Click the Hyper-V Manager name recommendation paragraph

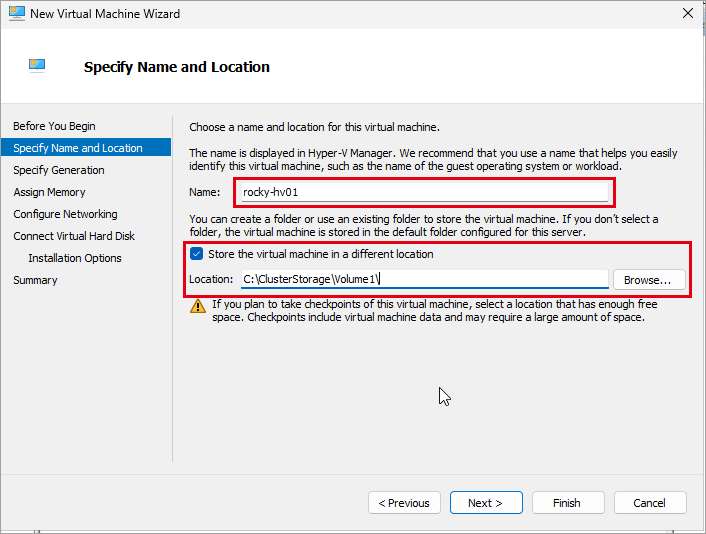click(433, 159)
